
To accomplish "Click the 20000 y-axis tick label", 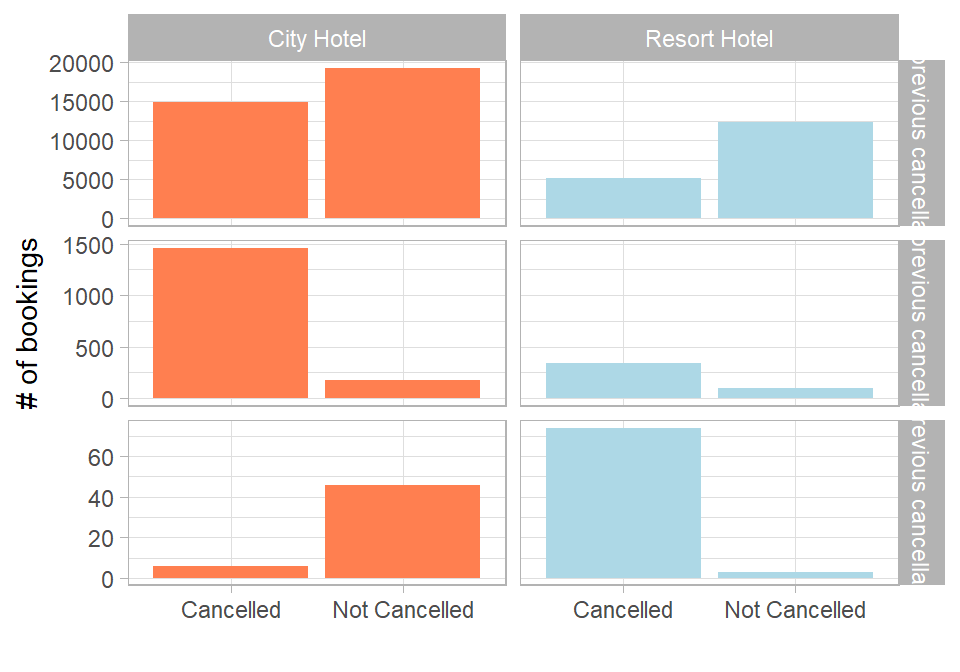I will pyautogui.click(x=83, y=64).
